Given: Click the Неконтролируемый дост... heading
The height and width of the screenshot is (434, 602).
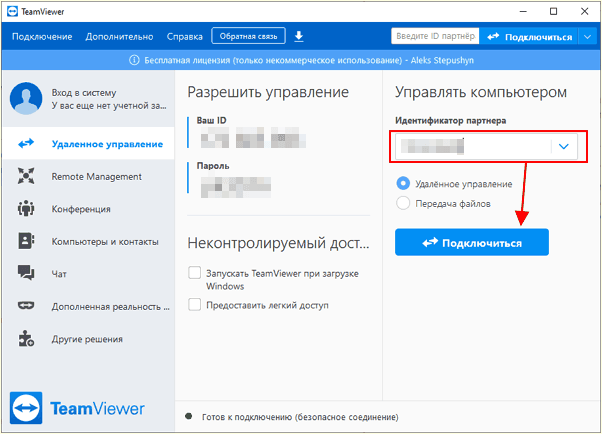Looking at the screenshot, I should click(x=278, y=243).
